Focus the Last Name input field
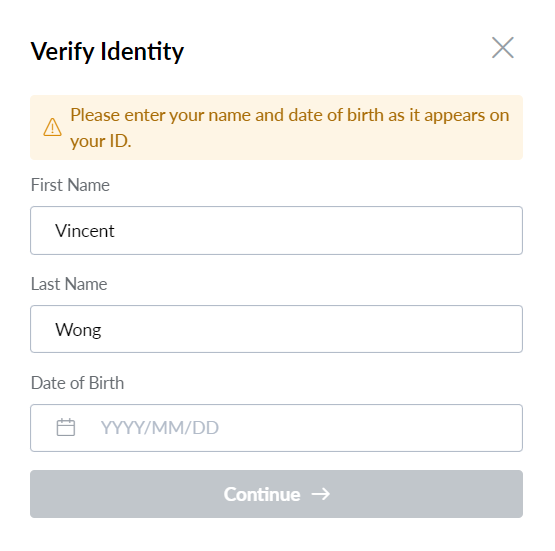 [x=276, y=329]
